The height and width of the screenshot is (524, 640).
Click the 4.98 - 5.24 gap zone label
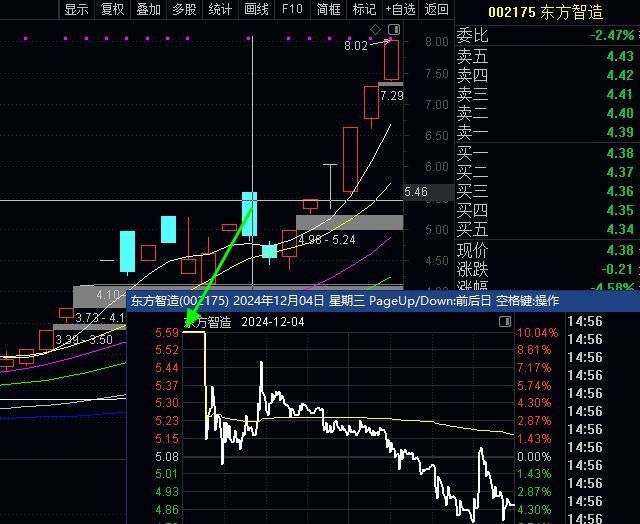point(327,240)
